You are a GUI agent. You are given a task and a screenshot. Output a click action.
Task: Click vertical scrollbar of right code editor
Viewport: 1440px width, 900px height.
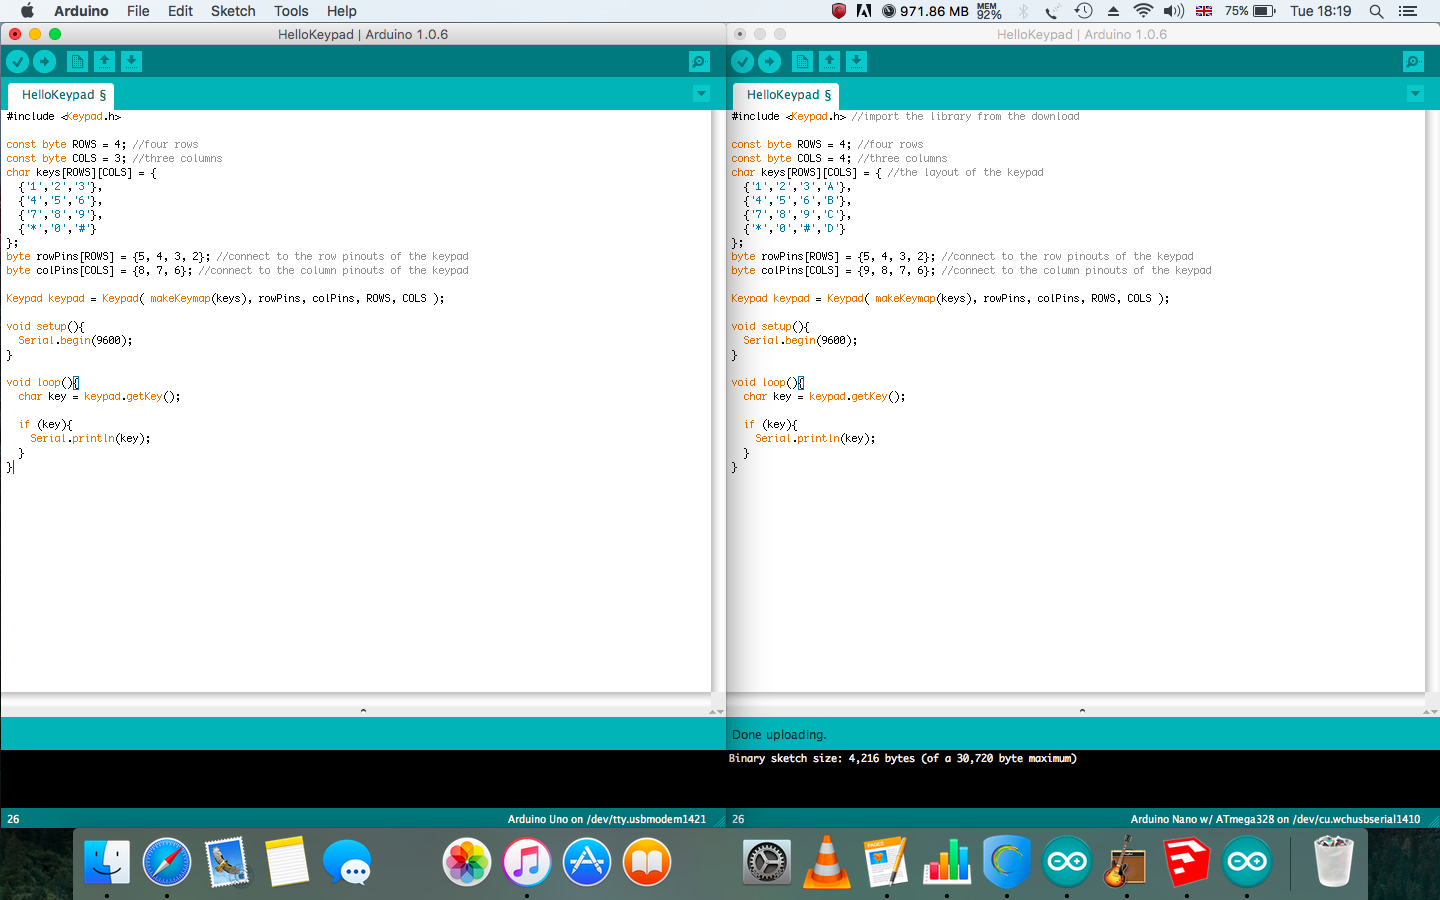tap(1431, 400)
